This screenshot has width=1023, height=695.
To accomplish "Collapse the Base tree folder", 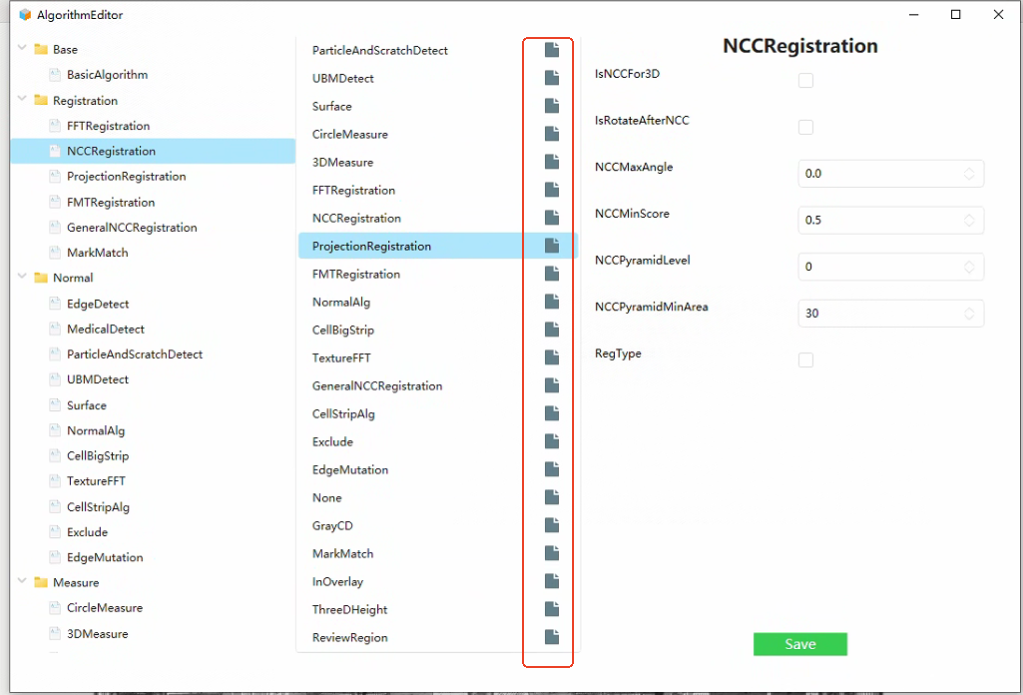I will pos(22,48).
